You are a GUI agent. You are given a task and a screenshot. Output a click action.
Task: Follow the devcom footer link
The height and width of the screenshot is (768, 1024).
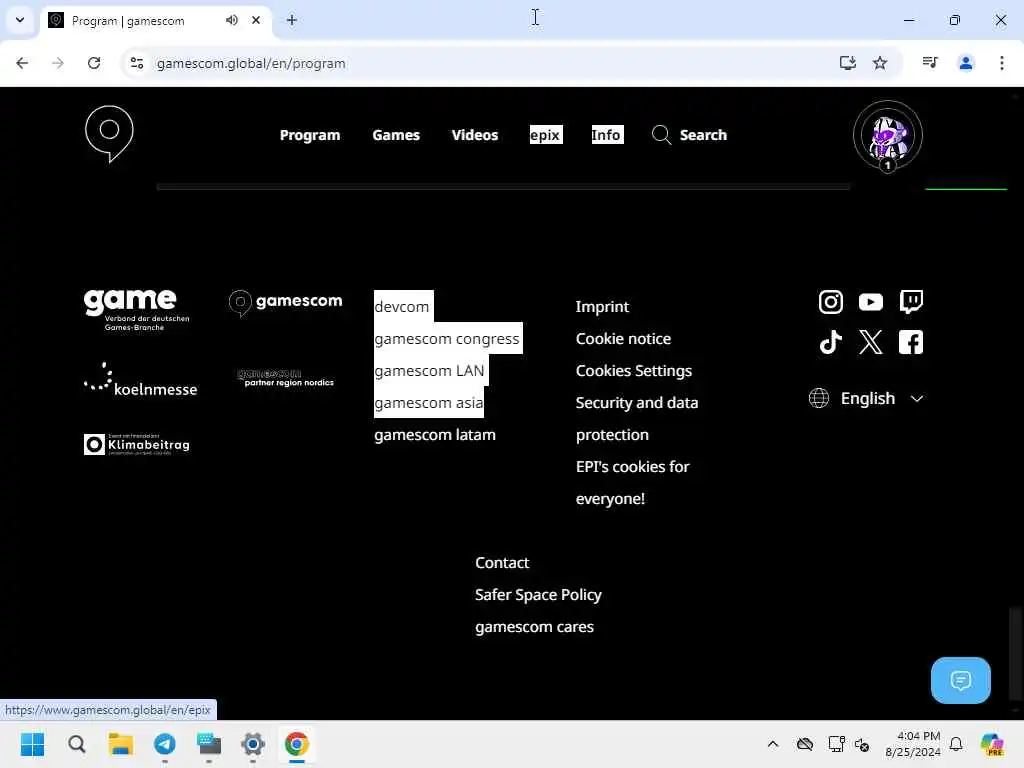[x=402, y=306]
